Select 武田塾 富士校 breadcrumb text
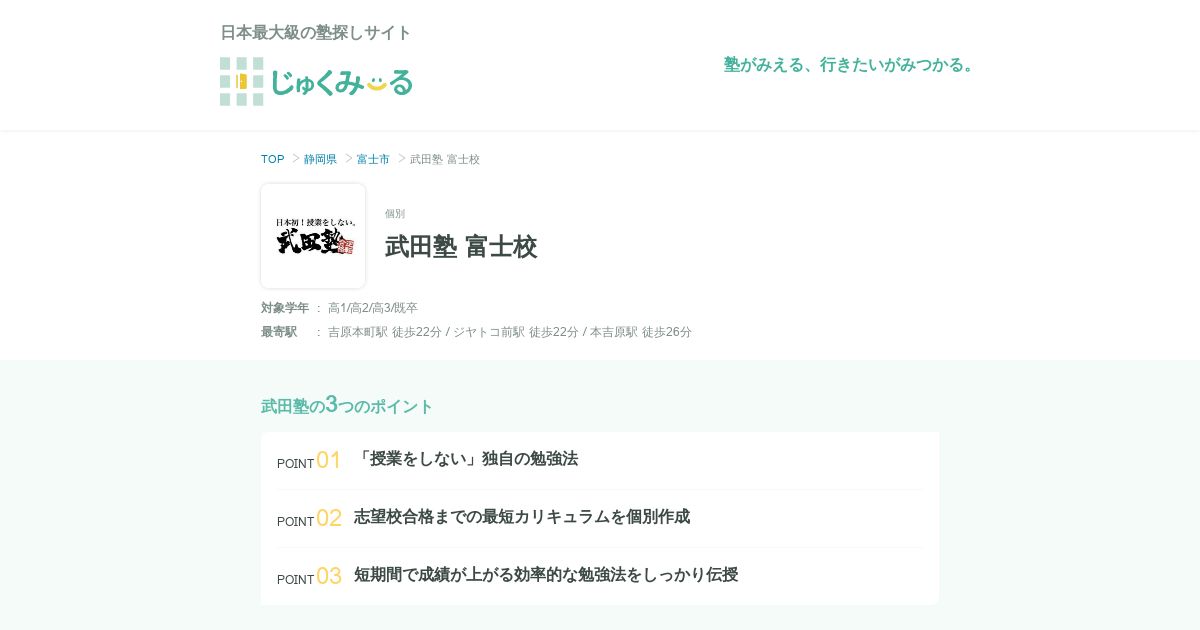Image resolution: width=1200 pixels, height=630 pixels. click(x=445, y=159)
